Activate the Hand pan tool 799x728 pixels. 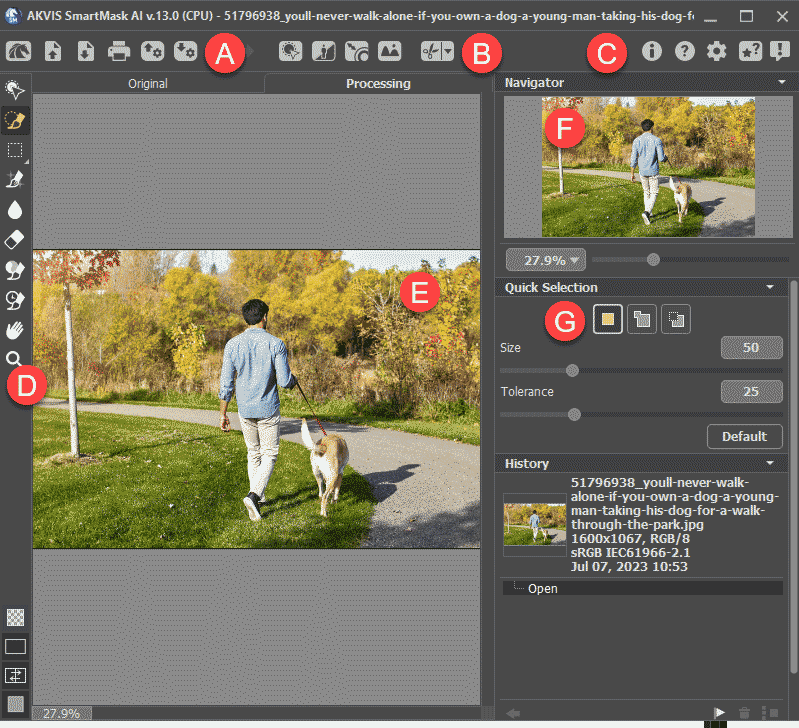pos(15,329)
